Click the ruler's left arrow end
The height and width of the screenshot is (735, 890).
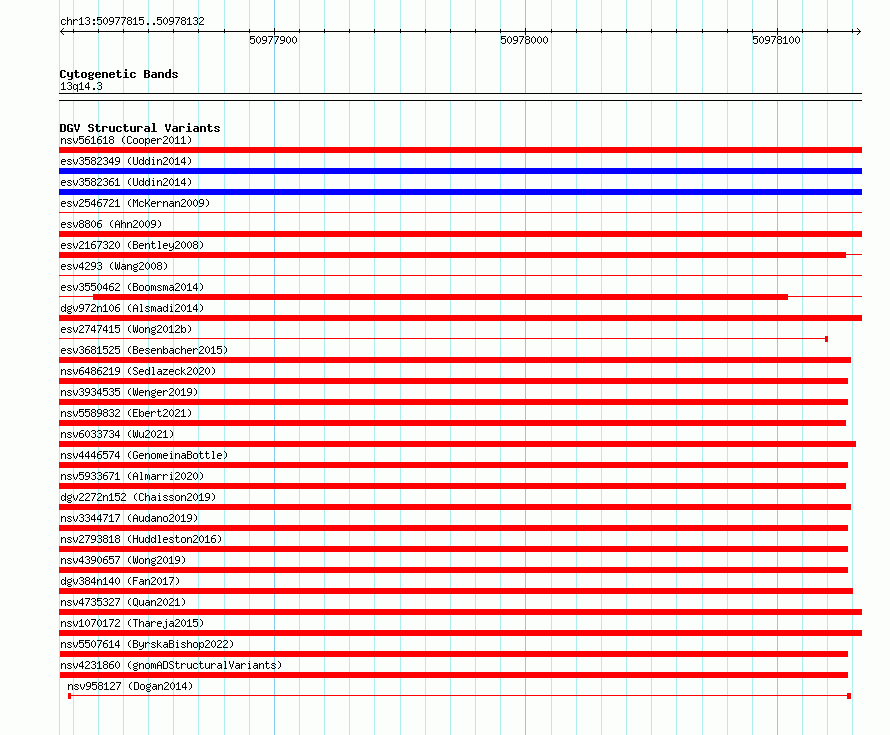[62, 32]
